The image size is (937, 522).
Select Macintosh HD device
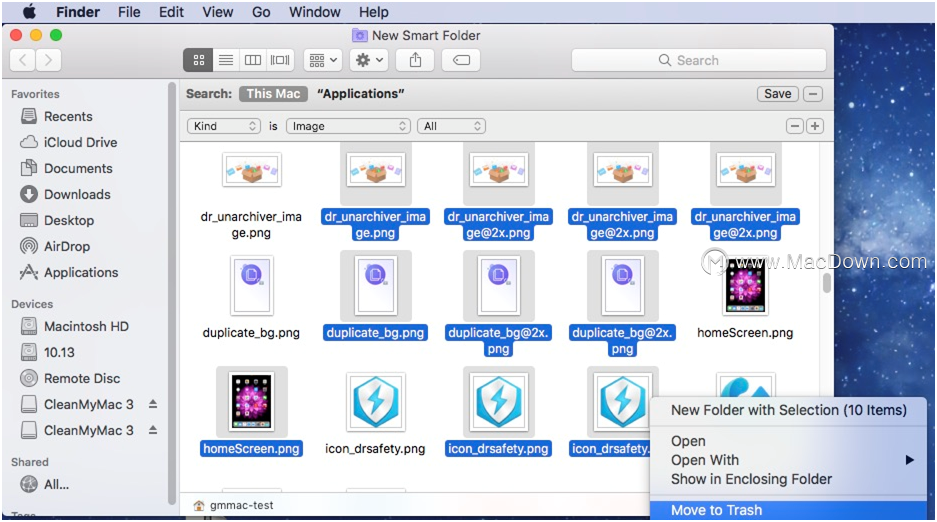point(75,326)
